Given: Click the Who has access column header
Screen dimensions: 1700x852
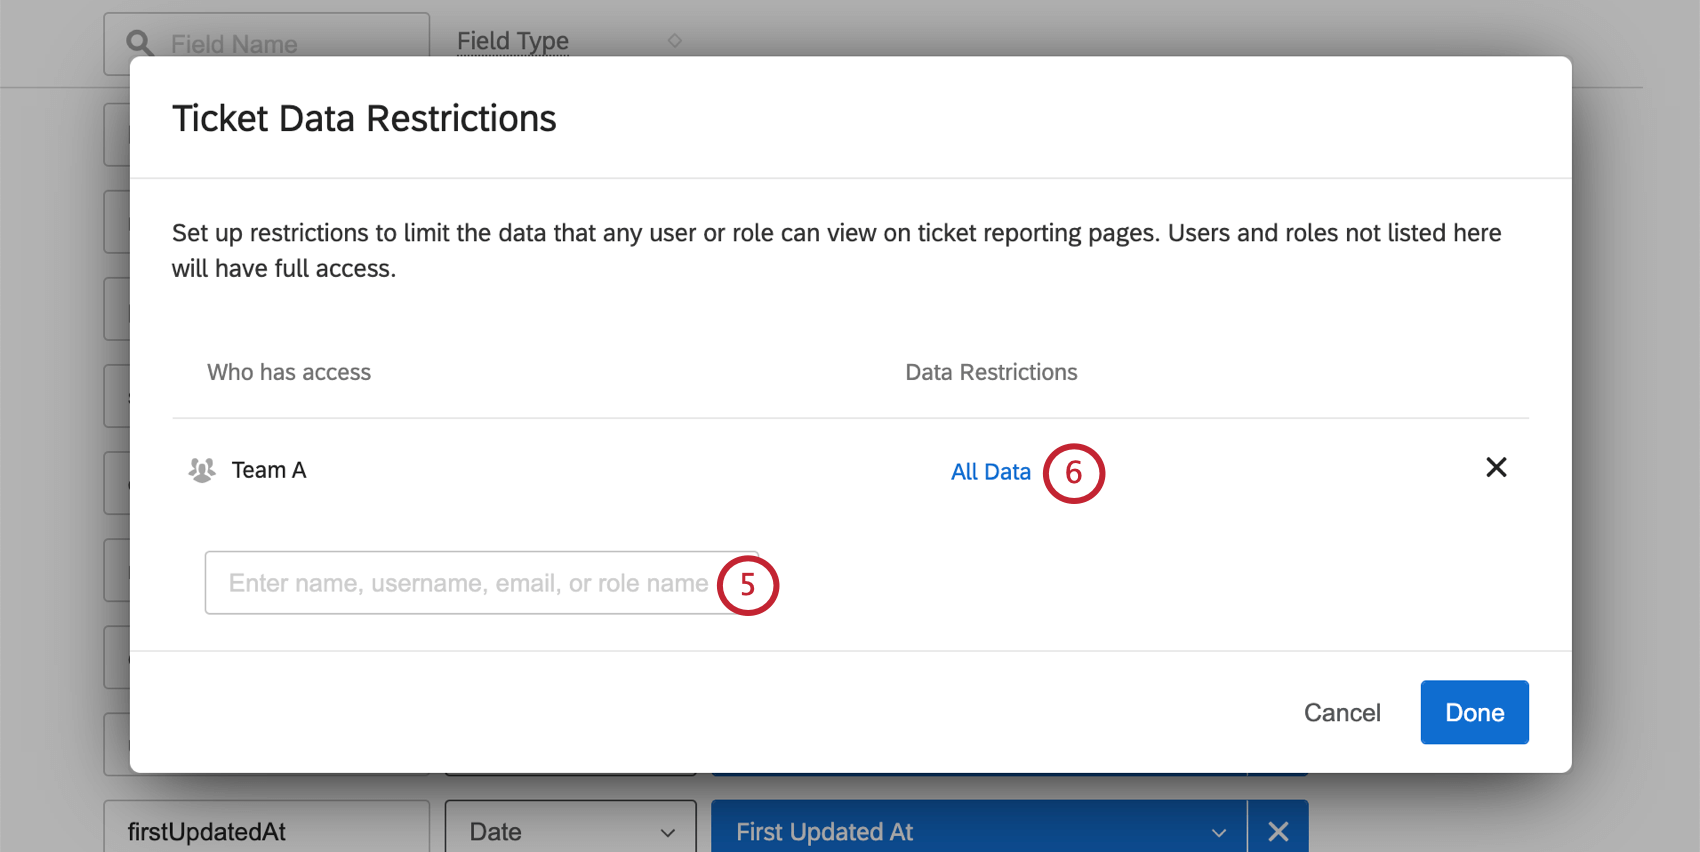Looking at the screenshot, I should (x=289, y=372).
